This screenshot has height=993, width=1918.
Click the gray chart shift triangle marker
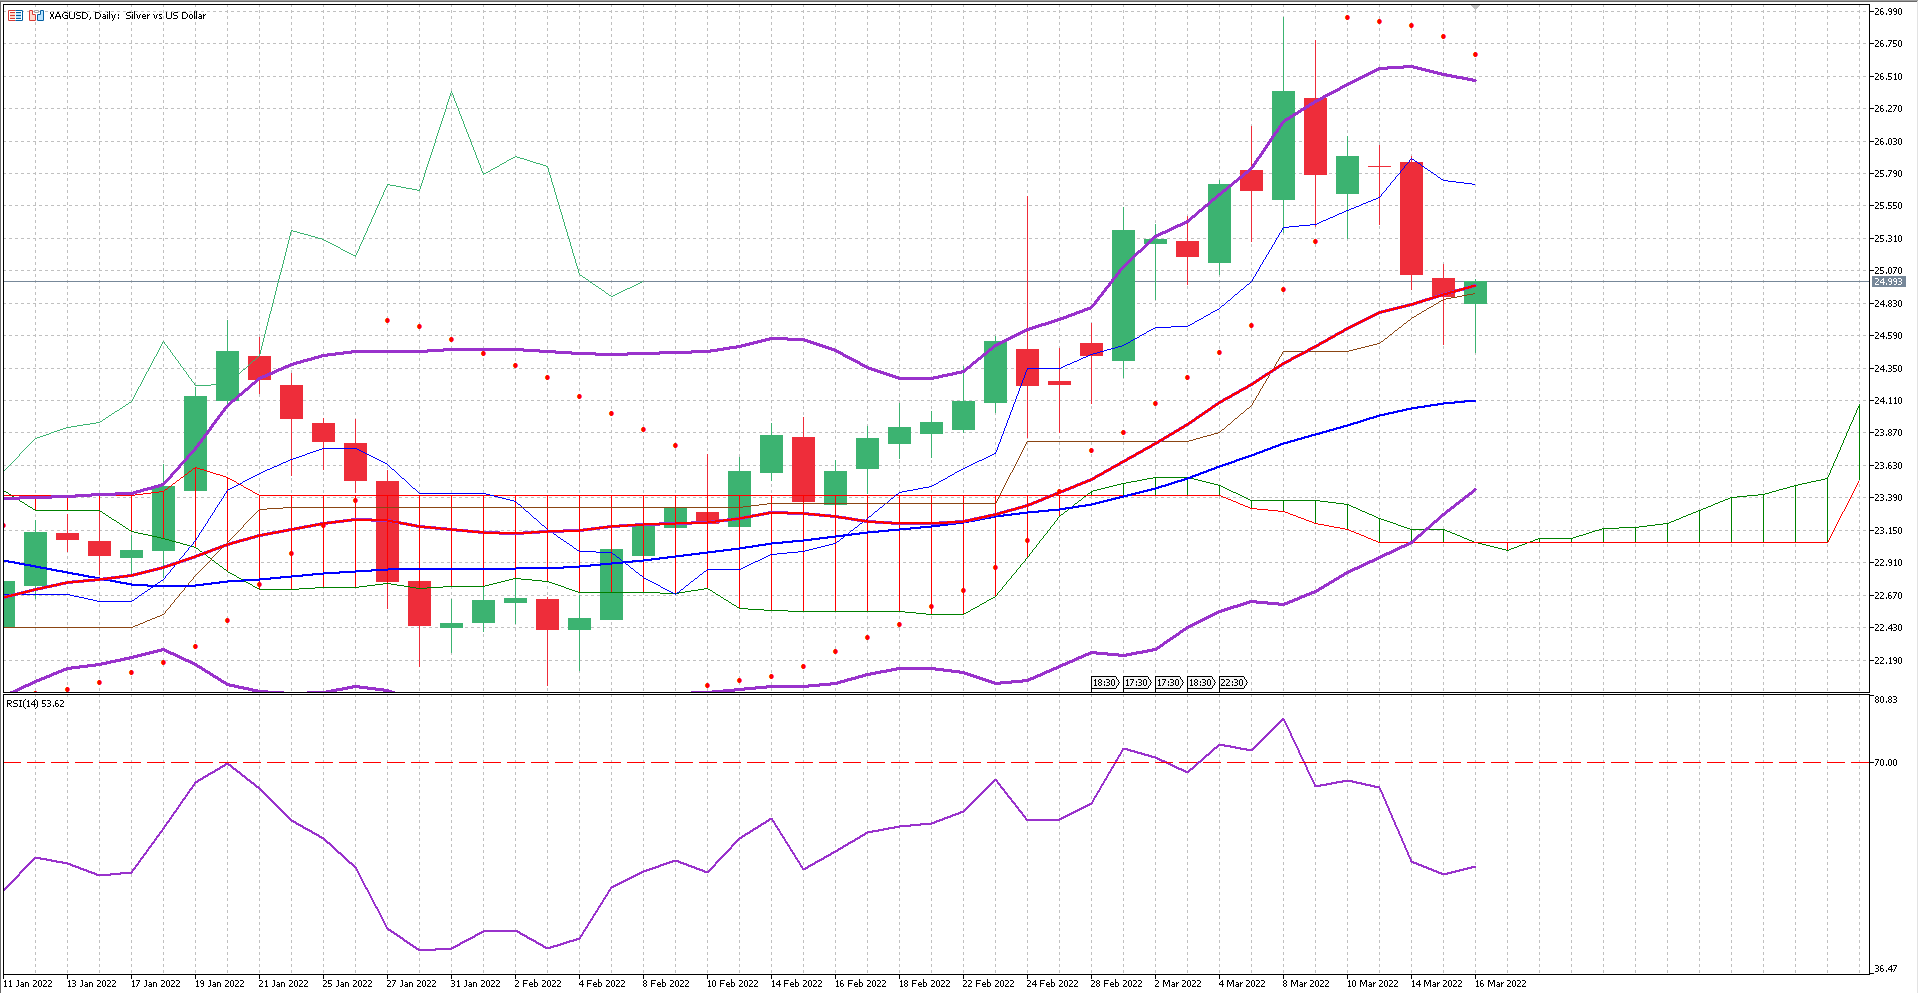click(1475, 7)
